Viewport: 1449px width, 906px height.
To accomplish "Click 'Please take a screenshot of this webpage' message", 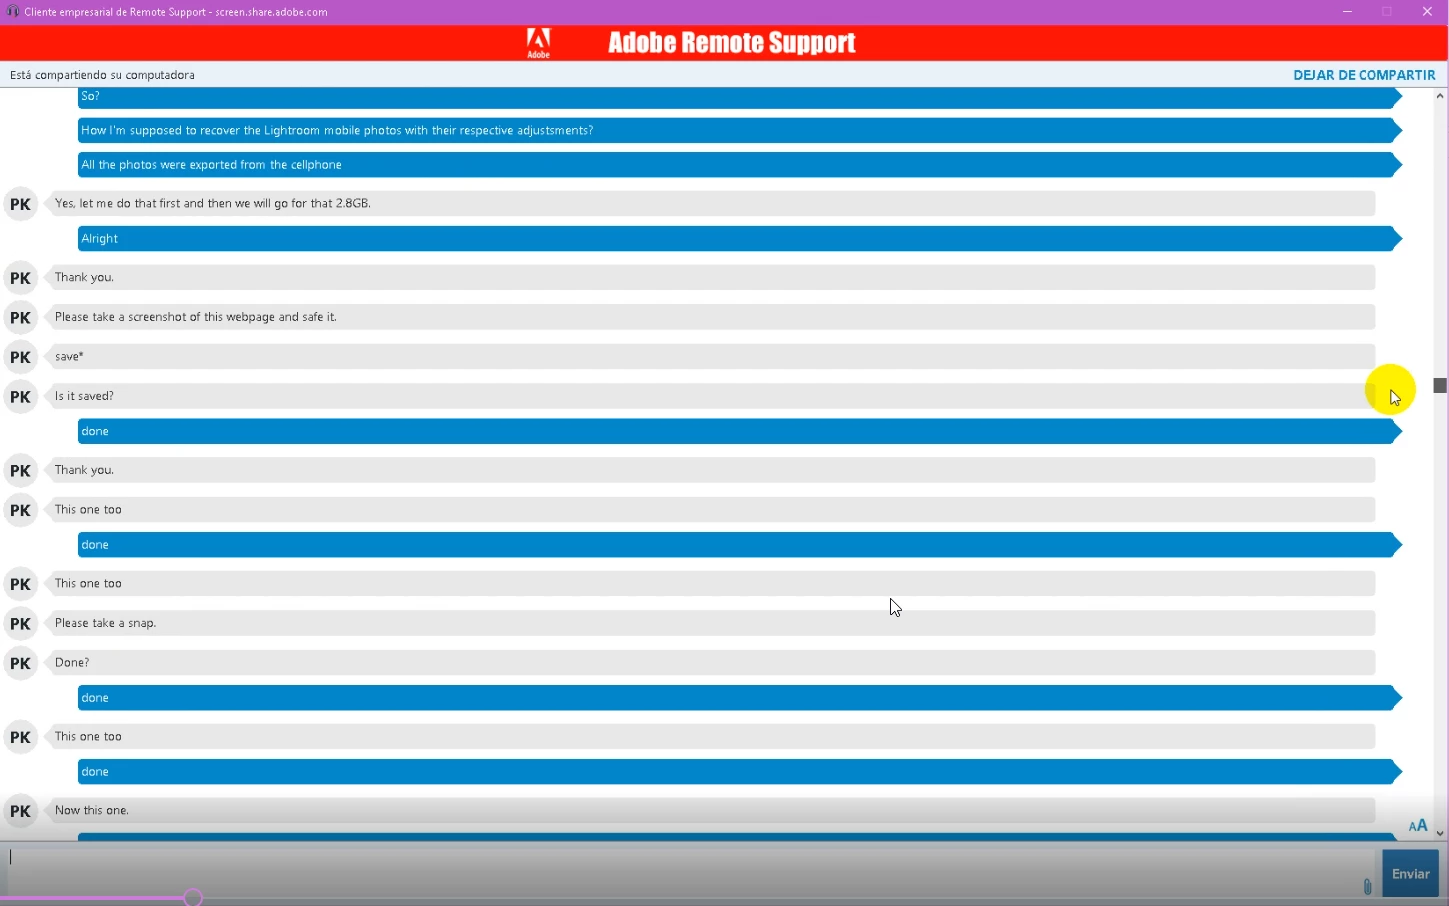I will coord(712,317).
